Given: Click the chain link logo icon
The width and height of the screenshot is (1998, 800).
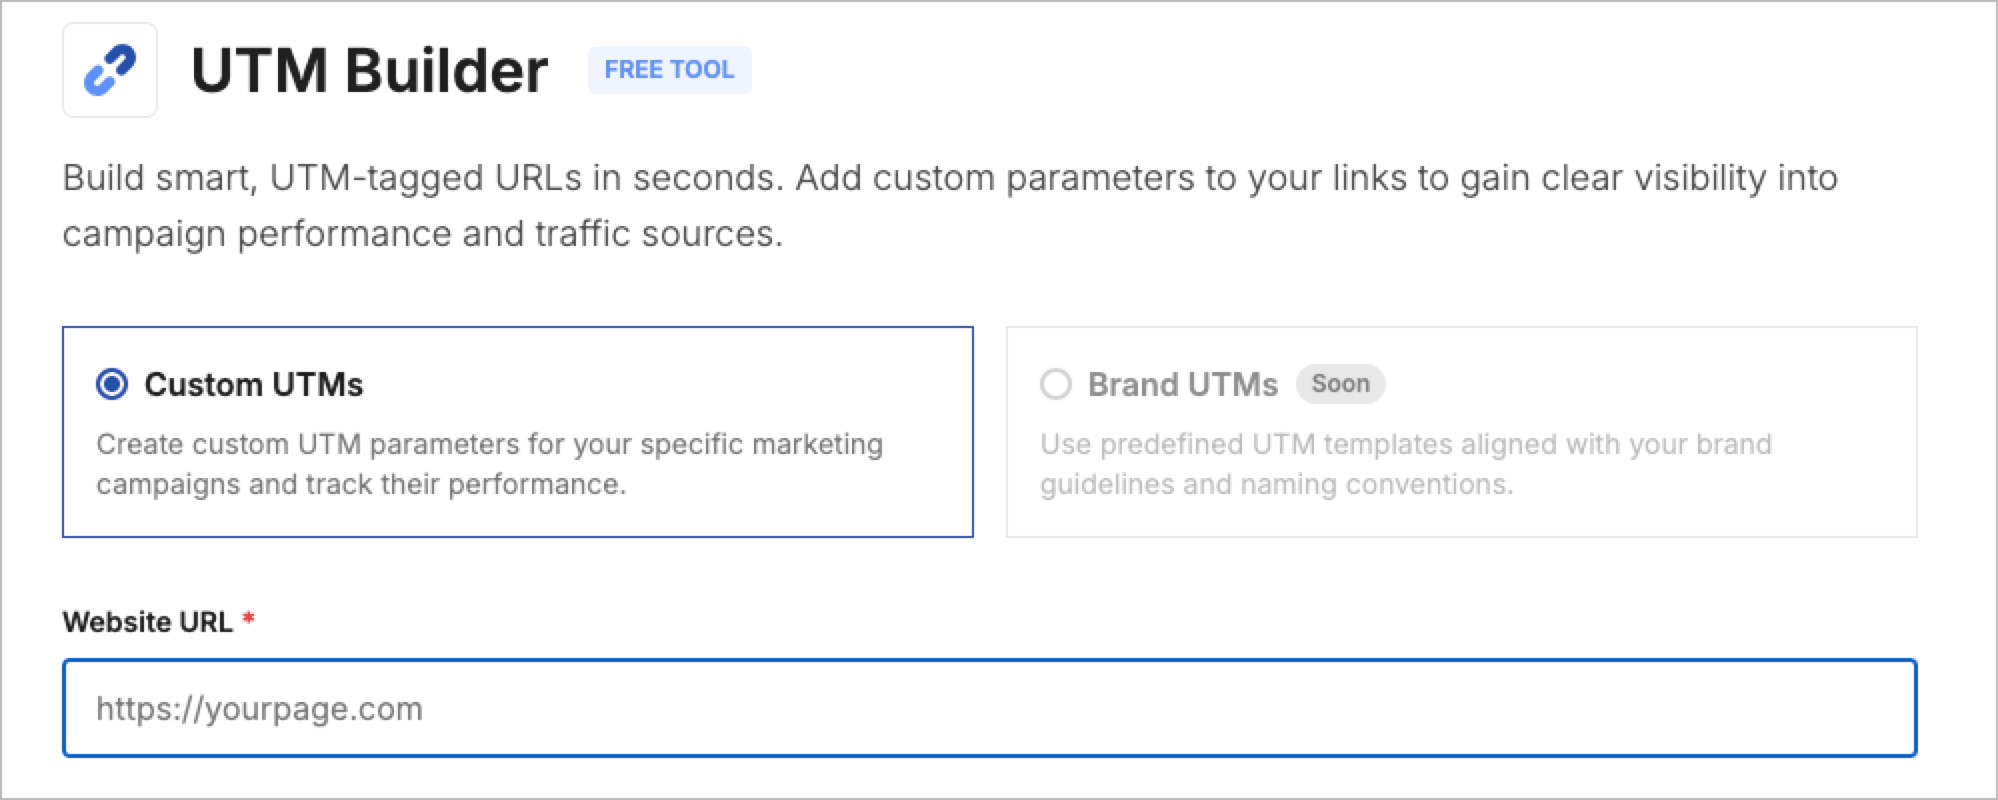Looking at the screenshot, I should click(110, 70).
